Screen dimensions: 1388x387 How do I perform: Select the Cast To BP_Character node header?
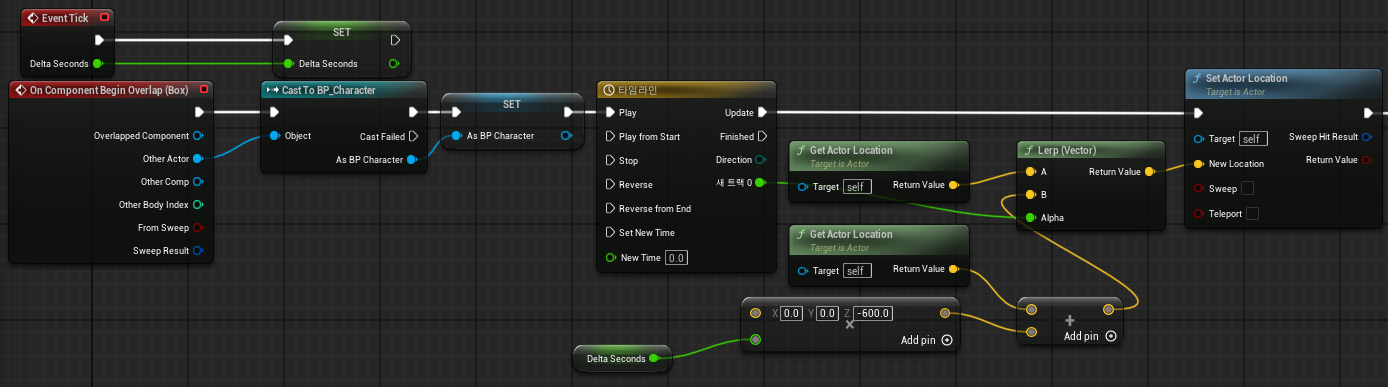tap(344, 90)
